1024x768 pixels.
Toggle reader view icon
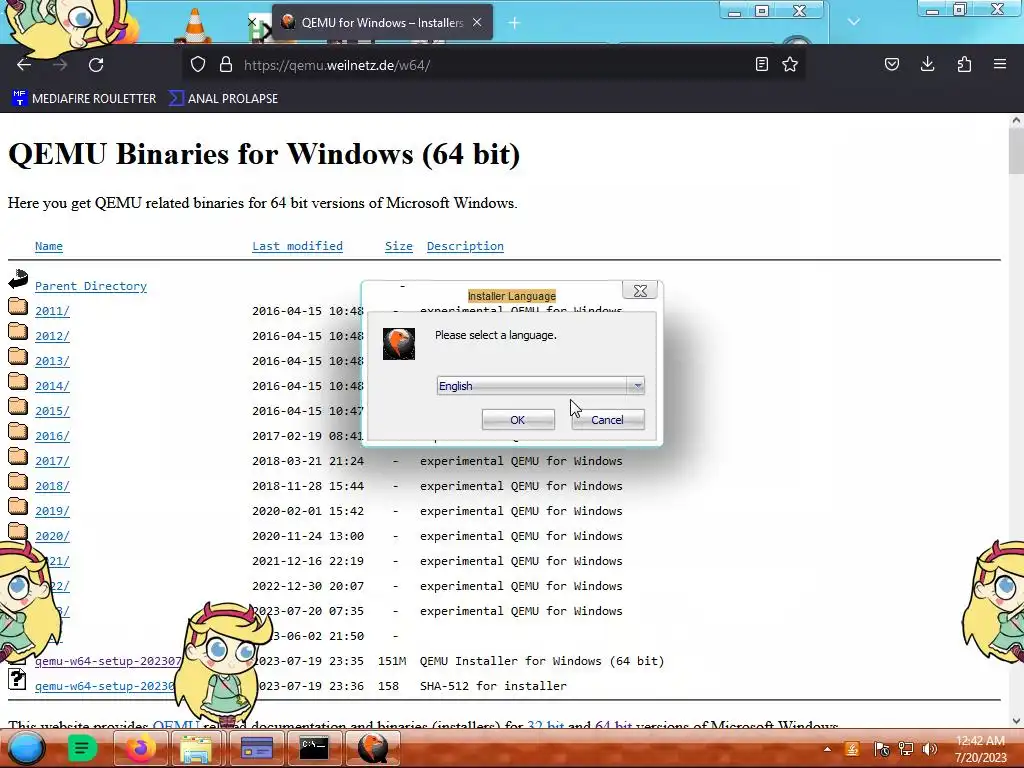pyautogui.click(x=761, y=64)
